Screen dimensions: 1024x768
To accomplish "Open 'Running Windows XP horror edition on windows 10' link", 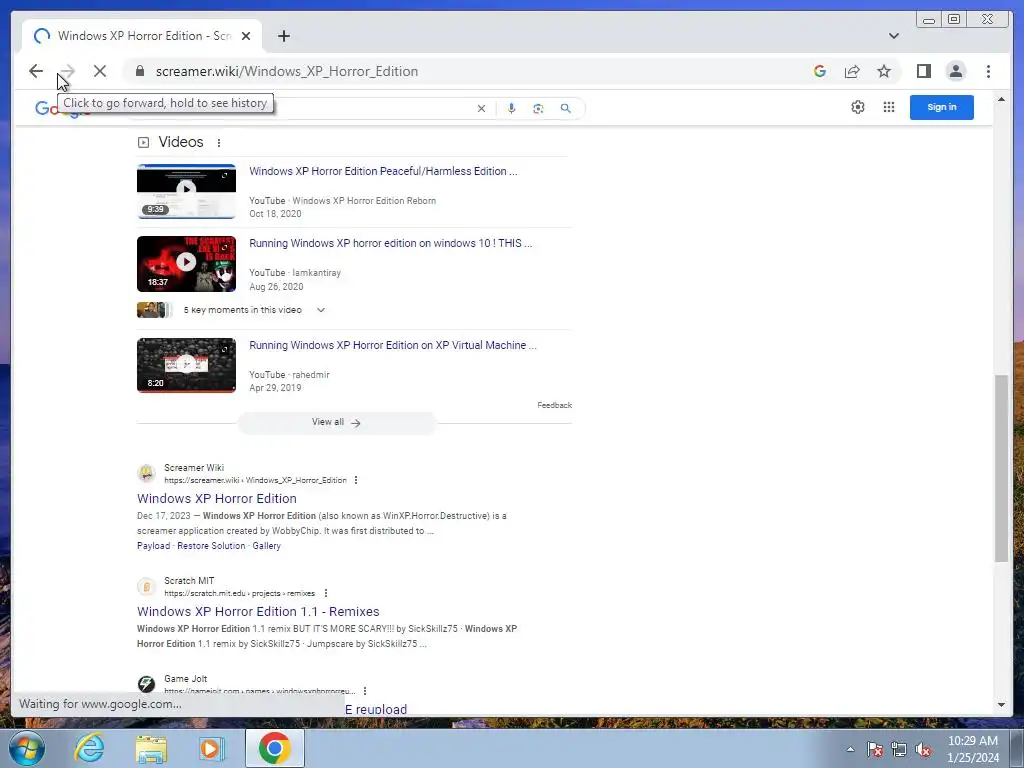I will (x=391, y=243).
